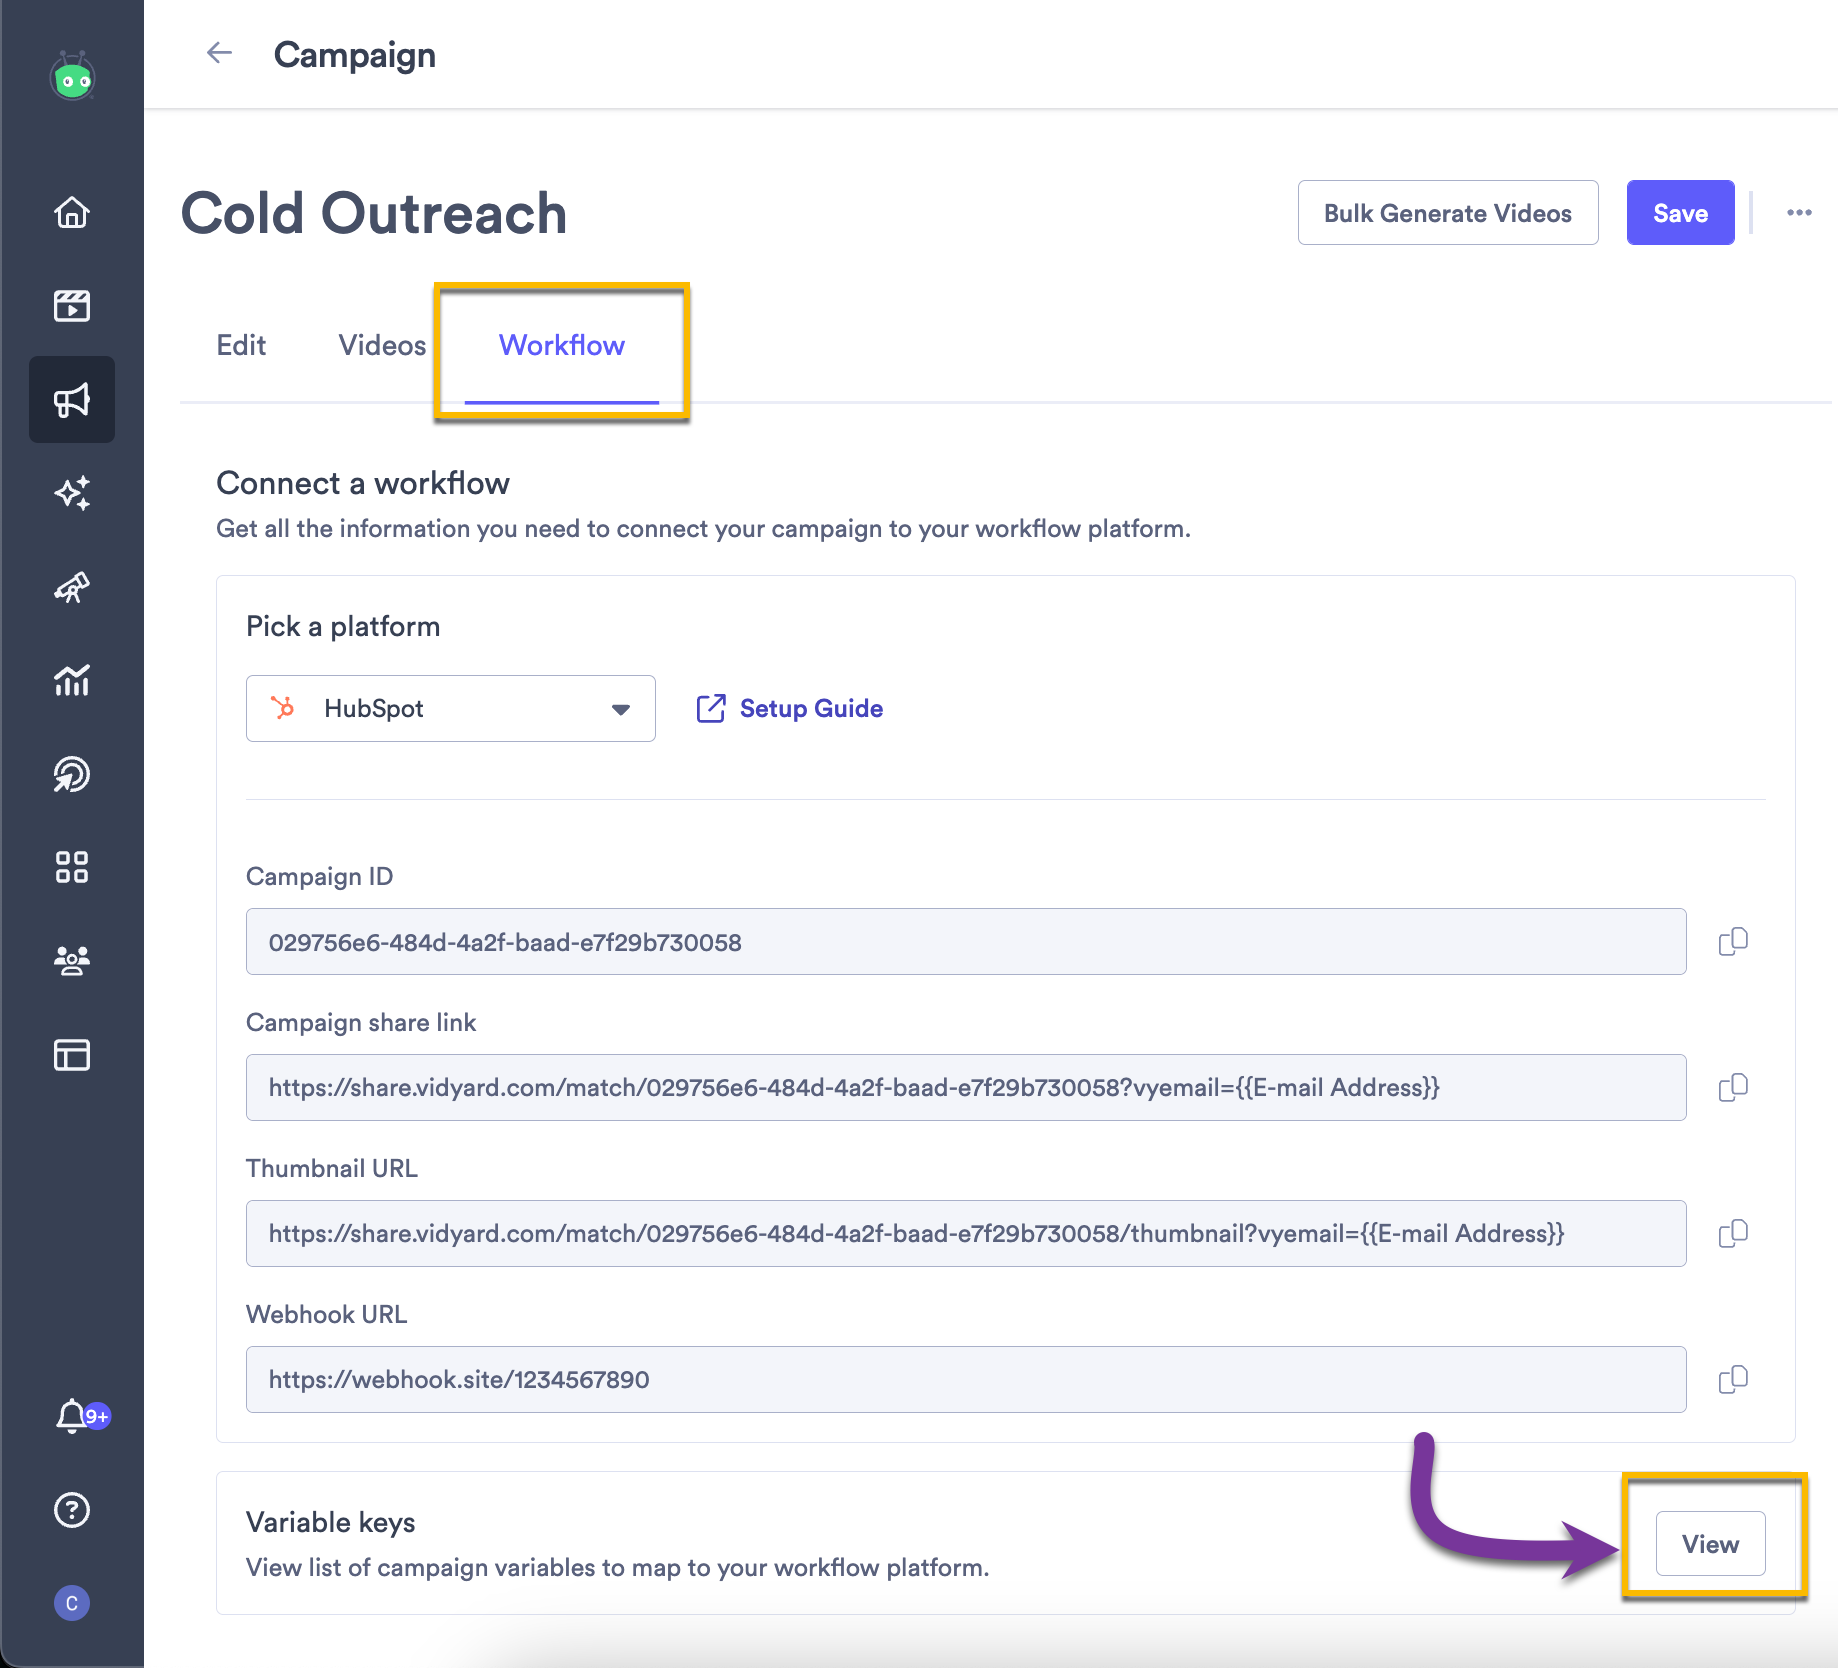Open the video library clapperboard icon
Viewport: 1838px width, 1668px height.
(72, 305)
